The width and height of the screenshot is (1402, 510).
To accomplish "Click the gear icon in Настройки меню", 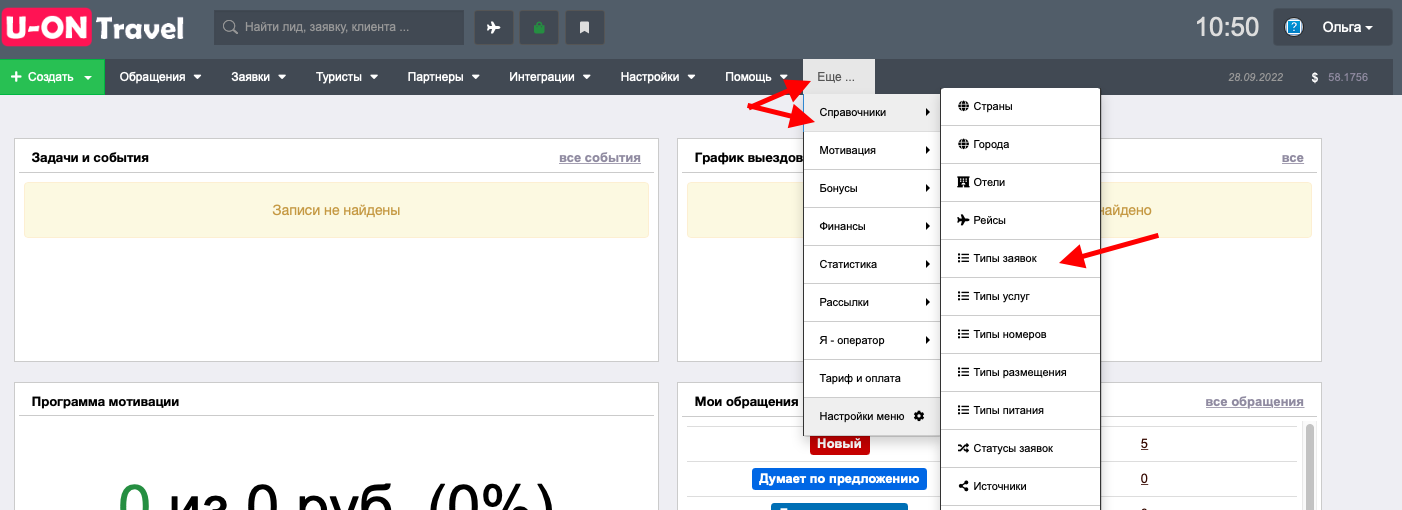I will coord(919,416).
